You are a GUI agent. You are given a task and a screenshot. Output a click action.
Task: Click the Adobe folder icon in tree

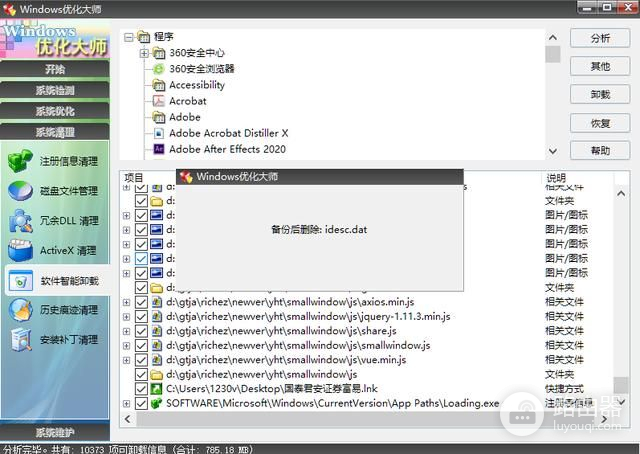click(158, 117)
